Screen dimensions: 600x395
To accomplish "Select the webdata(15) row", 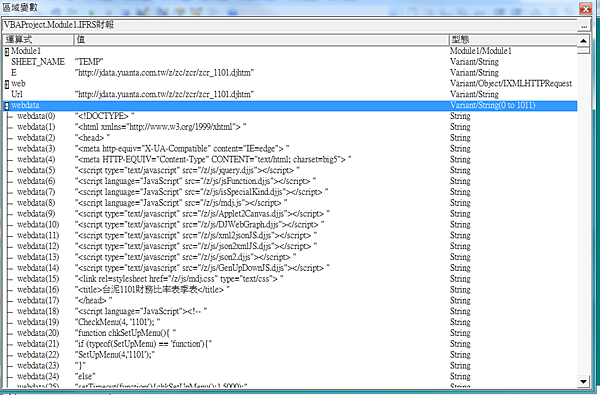I will pos(290,279).
